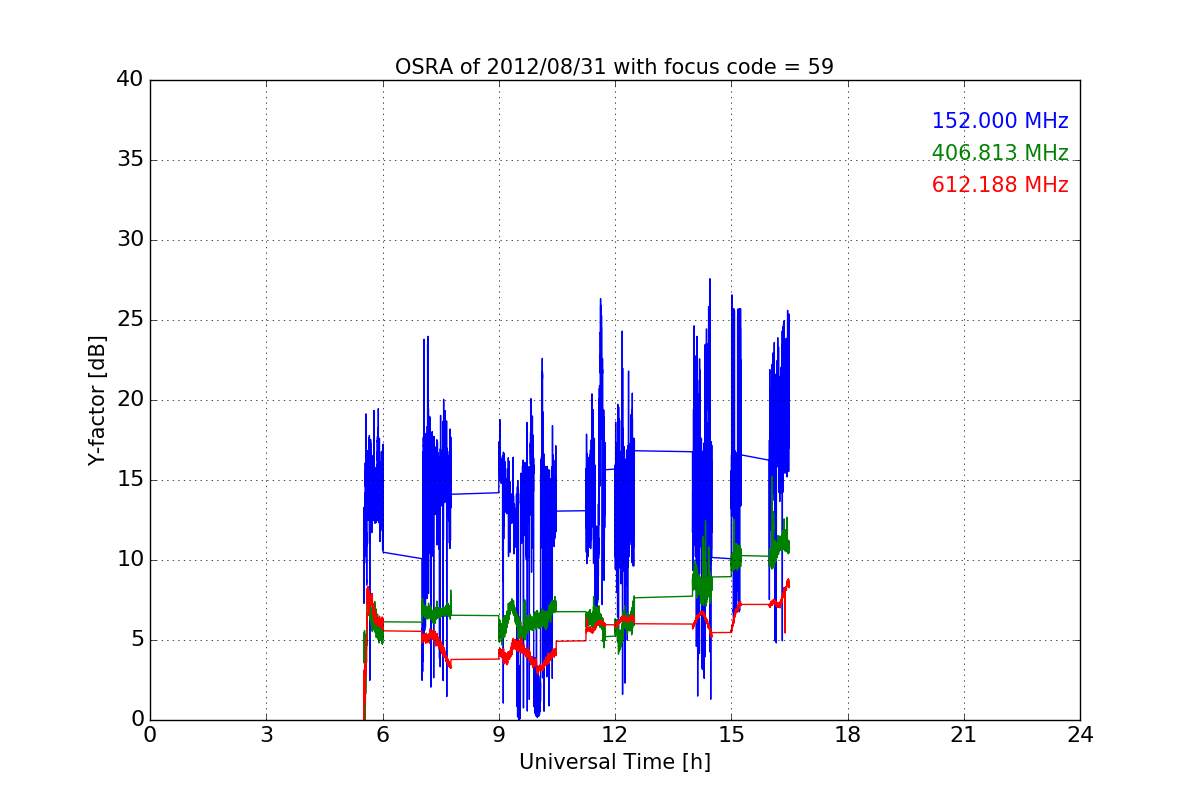This screenshot has width=1200, height=800.
Task: Click the x-axis tick label 9
Action: click(499, 734)
